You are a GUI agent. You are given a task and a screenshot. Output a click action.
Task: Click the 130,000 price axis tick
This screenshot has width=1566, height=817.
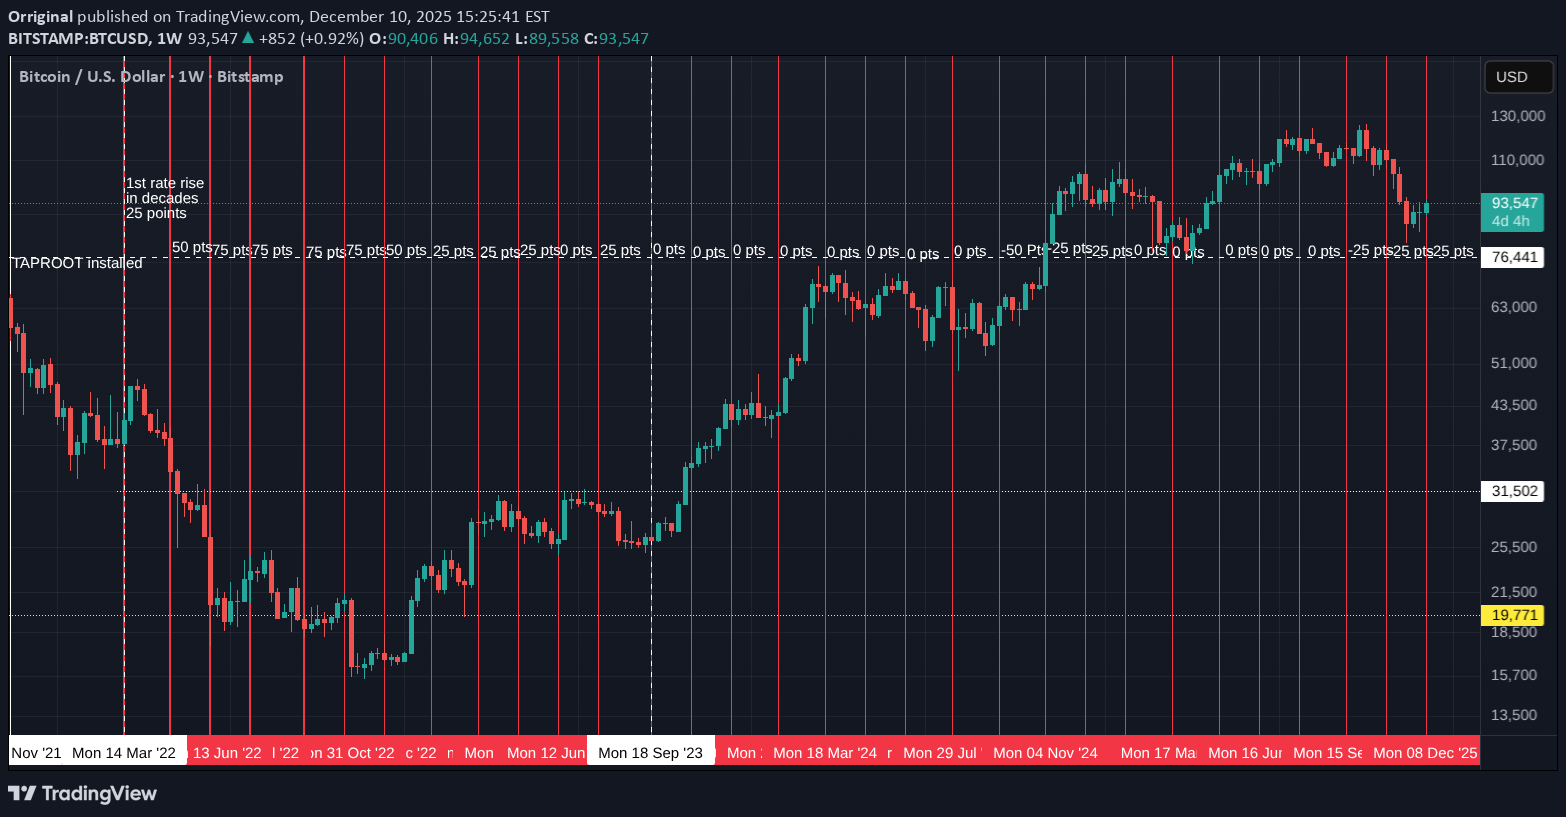point(1517,116)
